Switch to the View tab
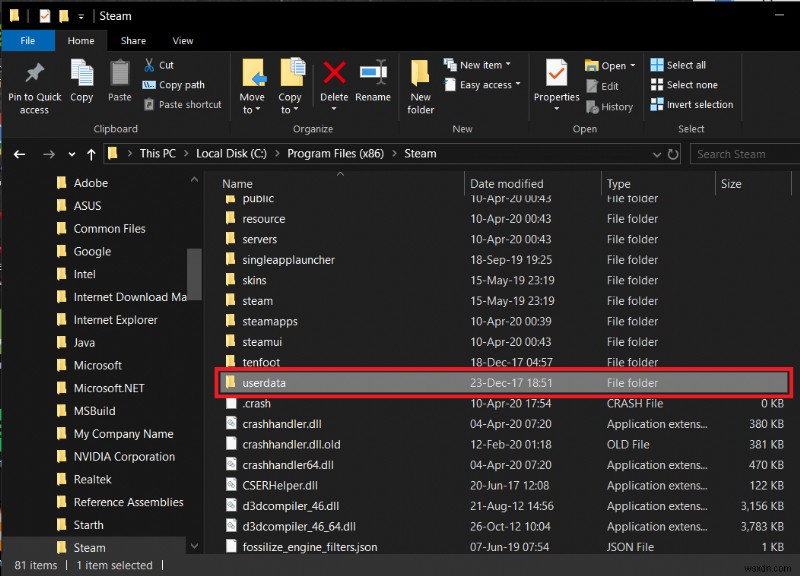The image size is (800, 576). [182, 40]
